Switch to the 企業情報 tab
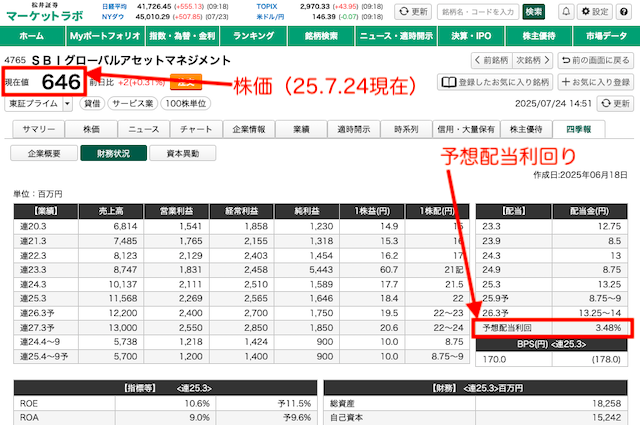Viewport: 640px width, 425px height. click(249, 129)
